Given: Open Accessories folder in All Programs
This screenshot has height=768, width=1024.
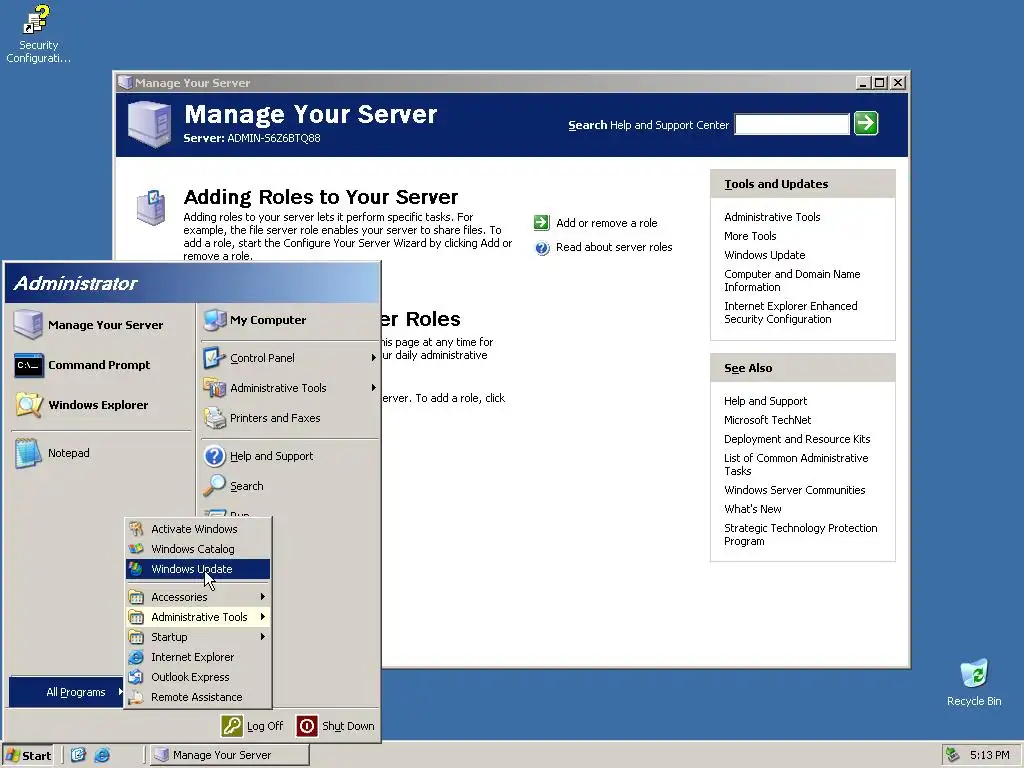Looking at the screenshot, I should (198, 597).
